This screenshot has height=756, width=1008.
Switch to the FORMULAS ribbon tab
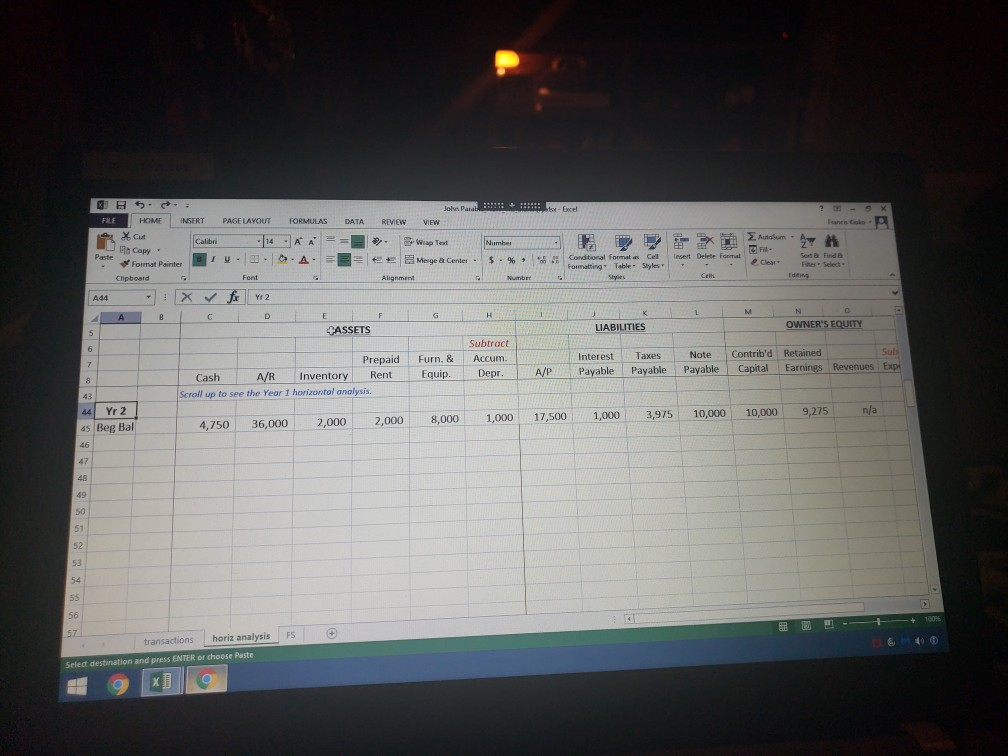click(x=308, y=221)
